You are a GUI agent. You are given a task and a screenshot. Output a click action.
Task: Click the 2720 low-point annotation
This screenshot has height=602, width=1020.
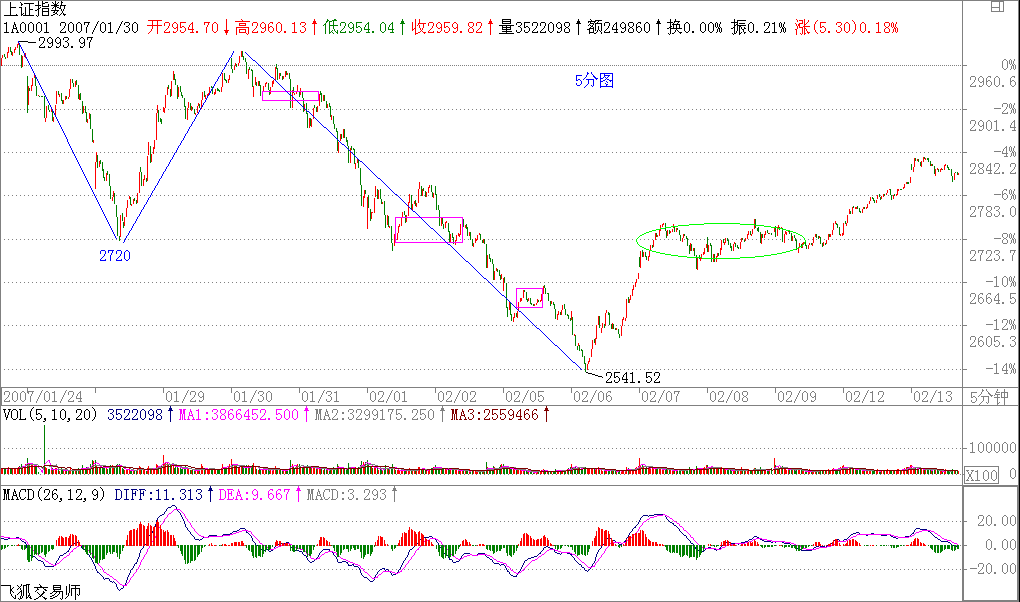(114, 255)
